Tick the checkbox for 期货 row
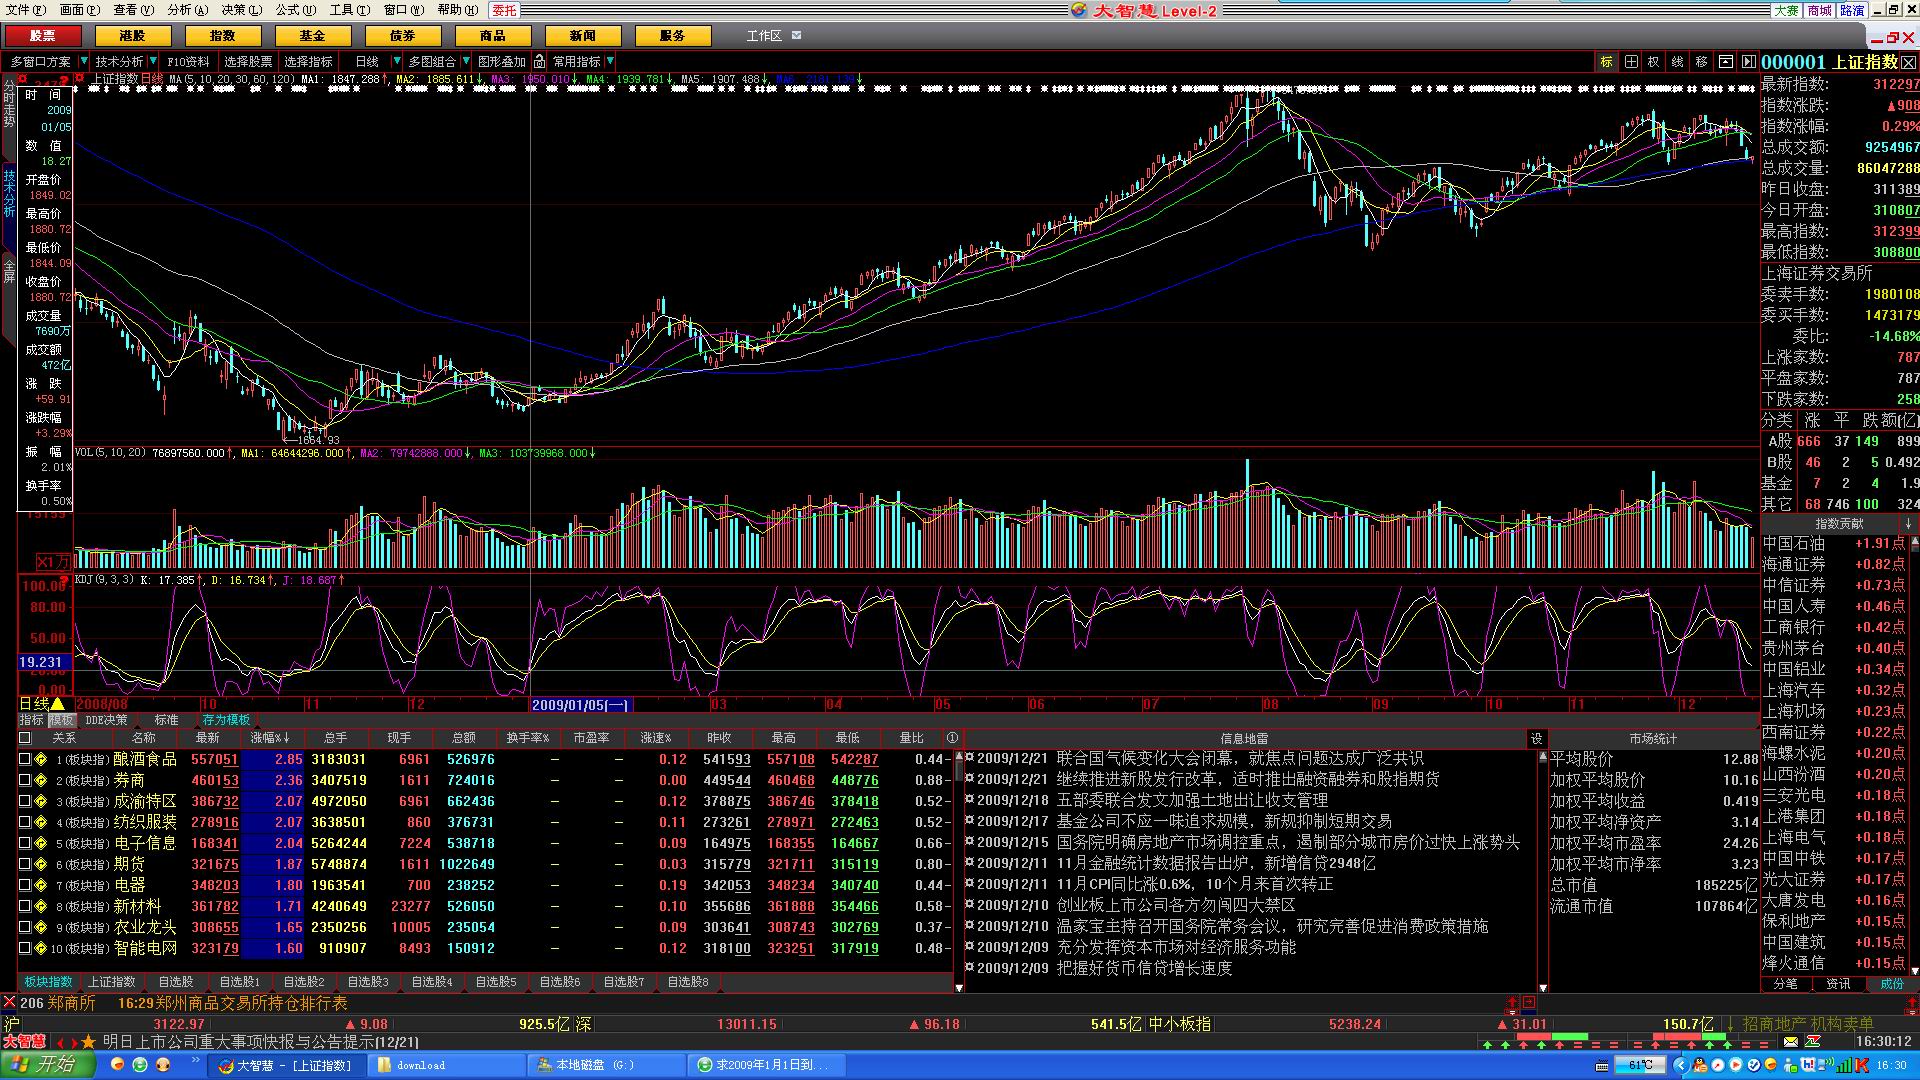This screenshot has width=1920, height=1080. point(25,865)
